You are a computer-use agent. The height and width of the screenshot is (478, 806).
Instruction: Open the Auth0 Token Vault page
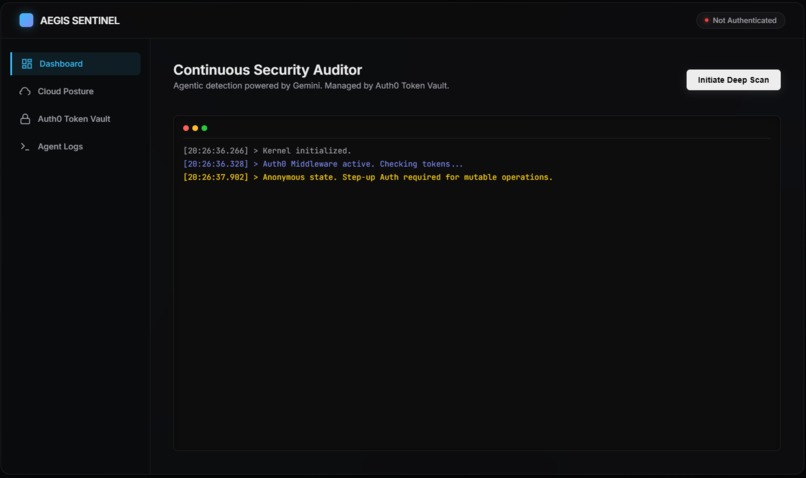(x=76, y=119)
